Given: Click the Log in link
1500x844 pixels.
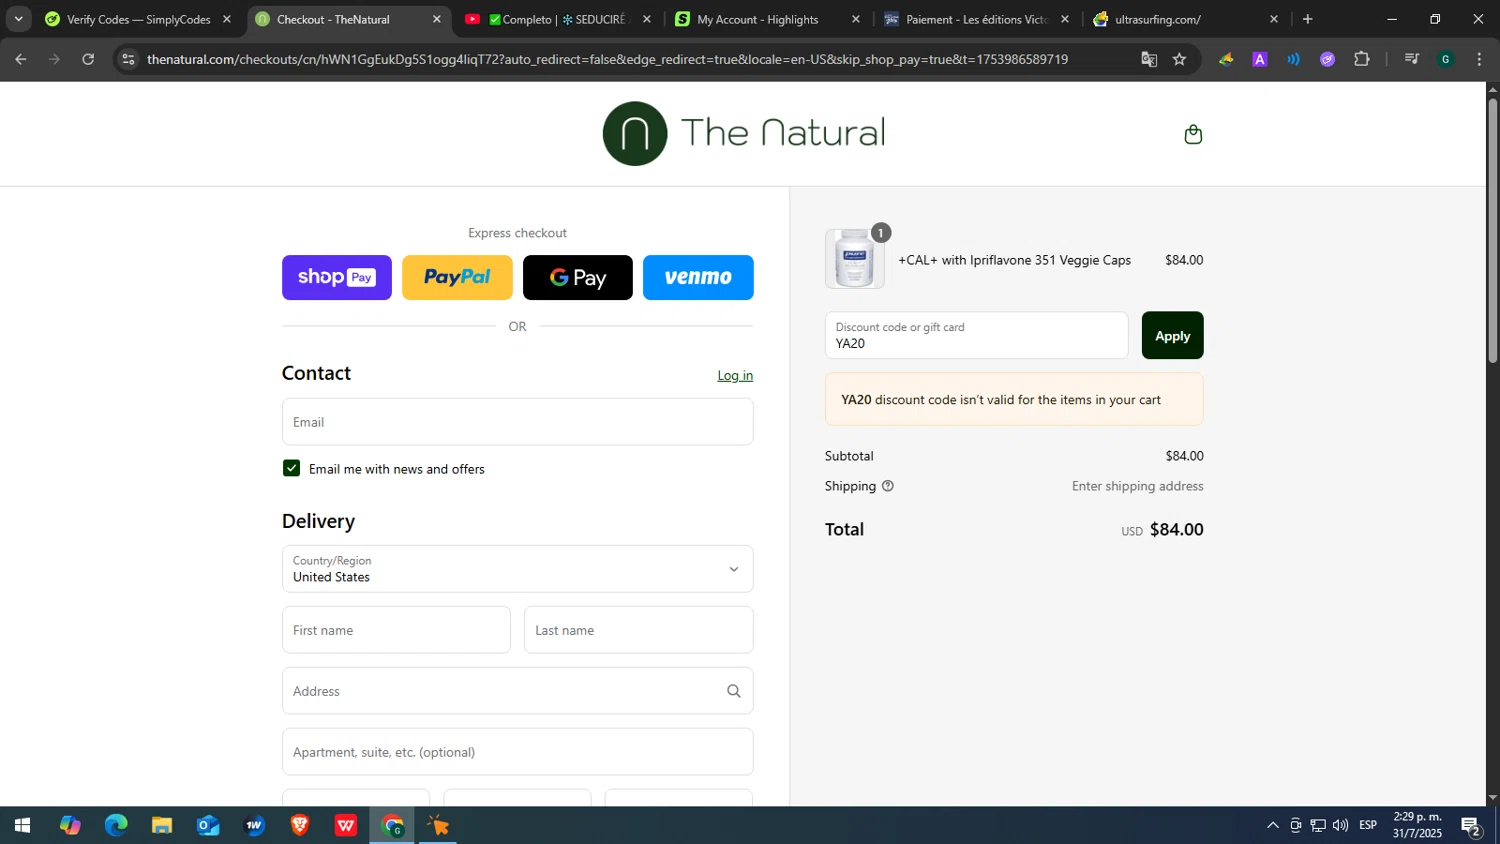Looking at the screenshot, I should click(735, 376).
